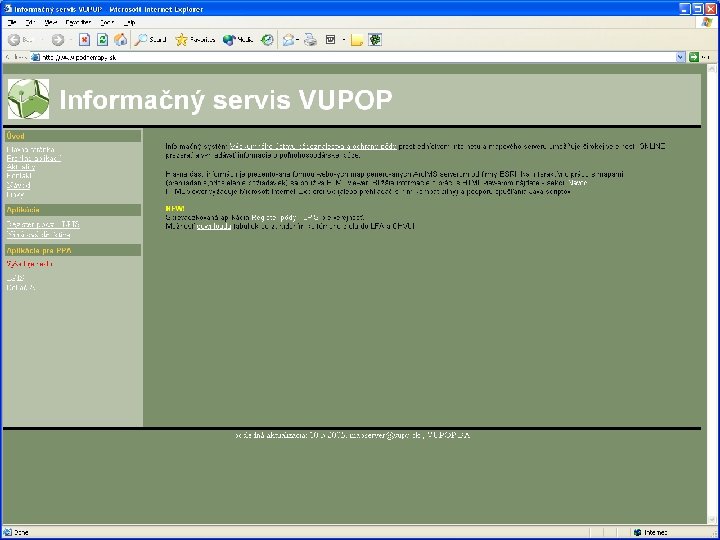Screen dimensions: 720x540
Task: Open the Register pôdy LPIS application link
Action: pos(43,224)
